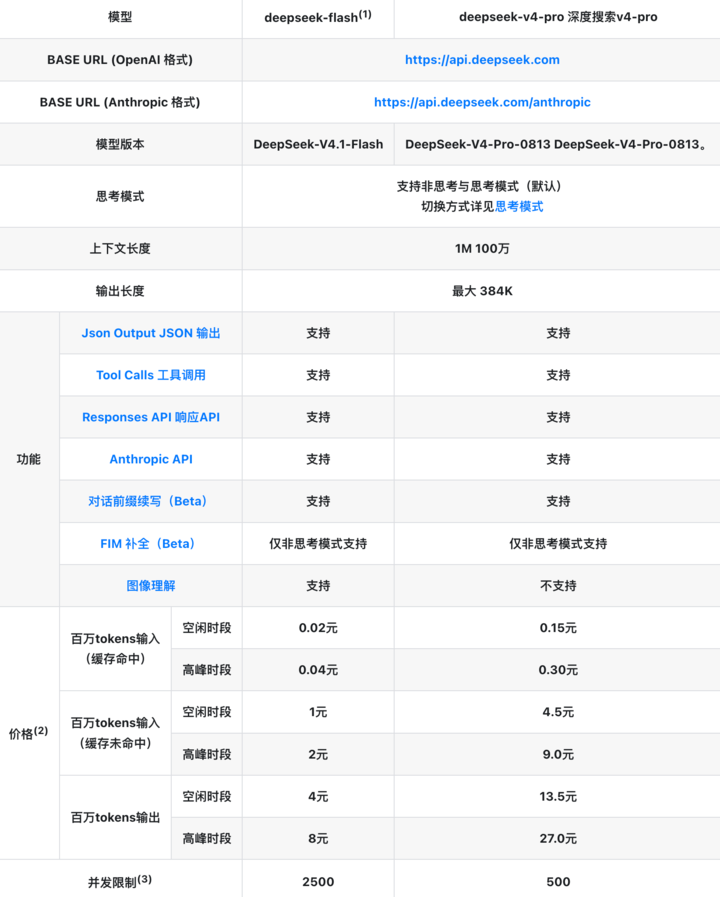
Task: Click the BASE URL (Anthropic 格式) label
Action: click(120, 102)
